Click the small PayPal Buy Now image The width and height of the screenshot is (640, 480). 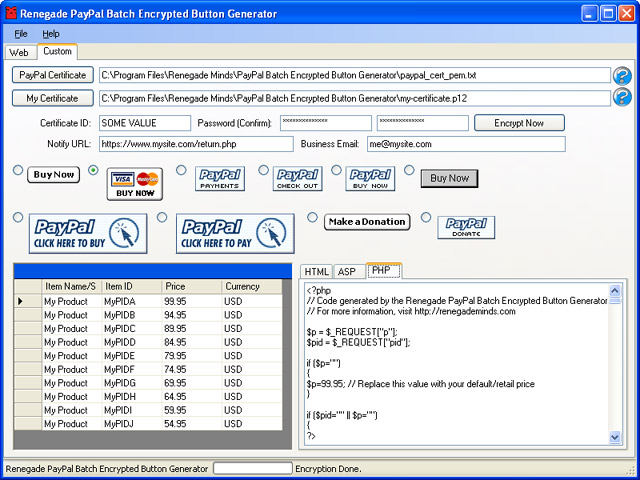point(370,179)
